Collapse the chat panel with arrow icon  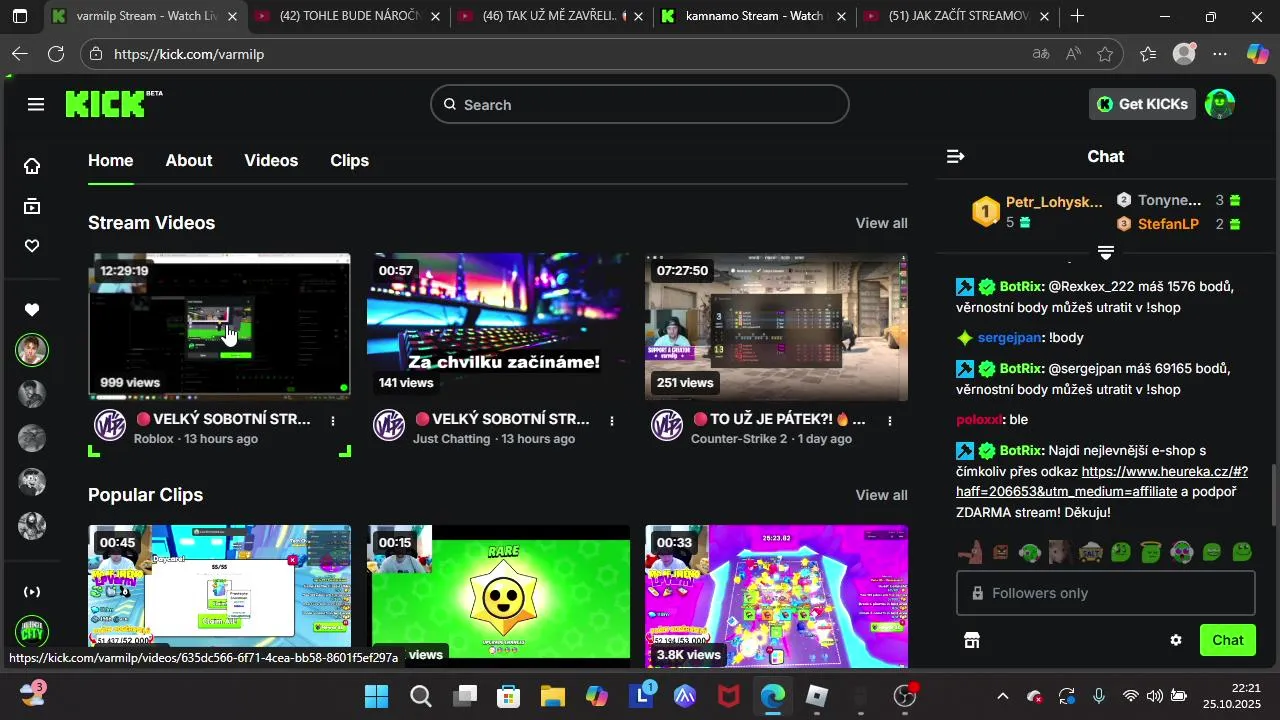click(955, 156)
